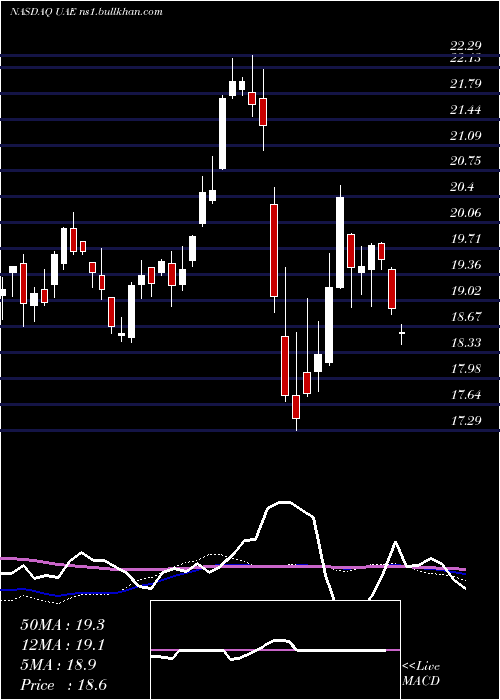The height and width of the screenshot is (700, 500).
Task: Click the 19.02 price axis label
Action: coord(466,291)
